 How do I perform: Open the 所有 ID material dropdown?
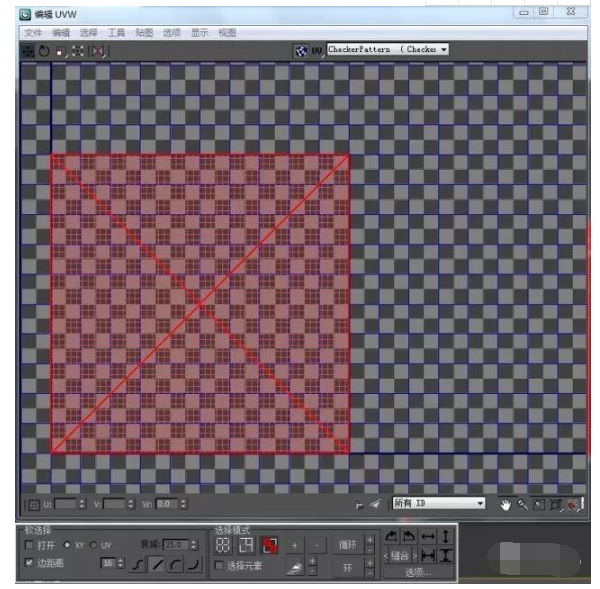439,503
